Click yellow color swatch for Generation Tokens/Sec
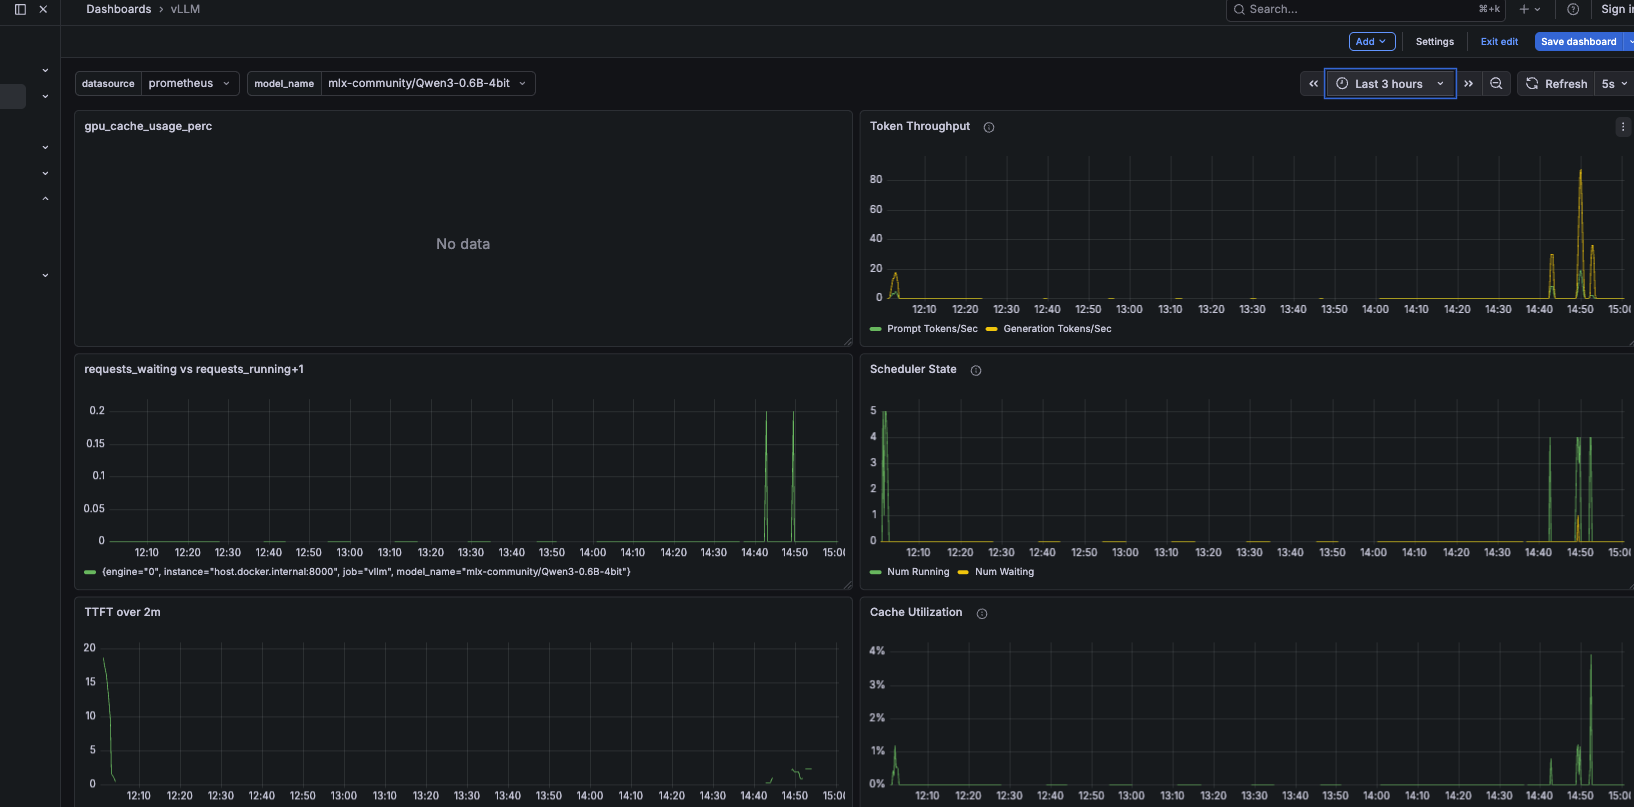The width and height of the screenshot is (1634, 807). [x=992, y=329]
